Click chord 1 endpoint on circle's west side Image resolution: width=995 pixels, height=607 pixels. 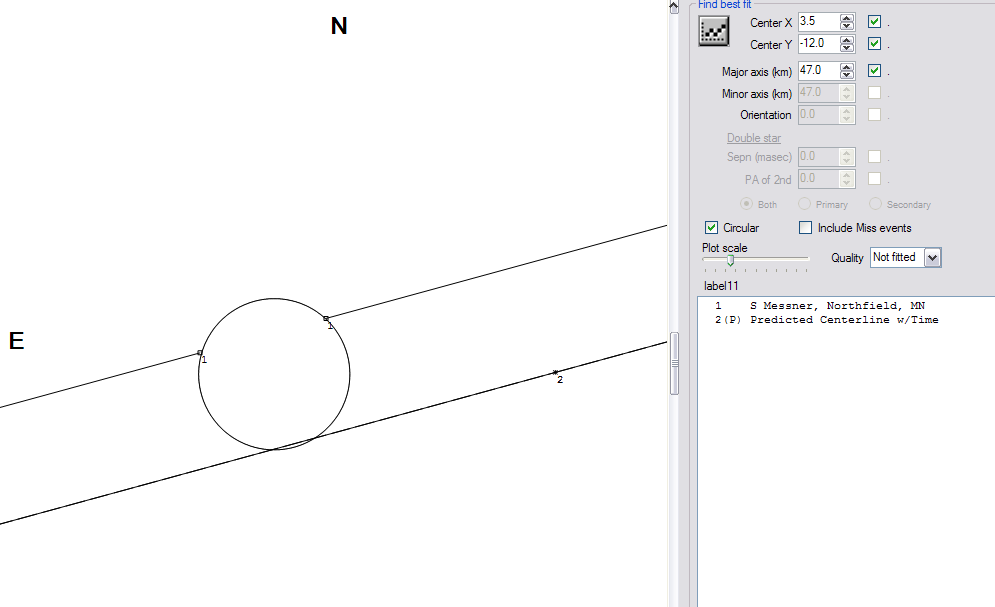pos(326,318)
